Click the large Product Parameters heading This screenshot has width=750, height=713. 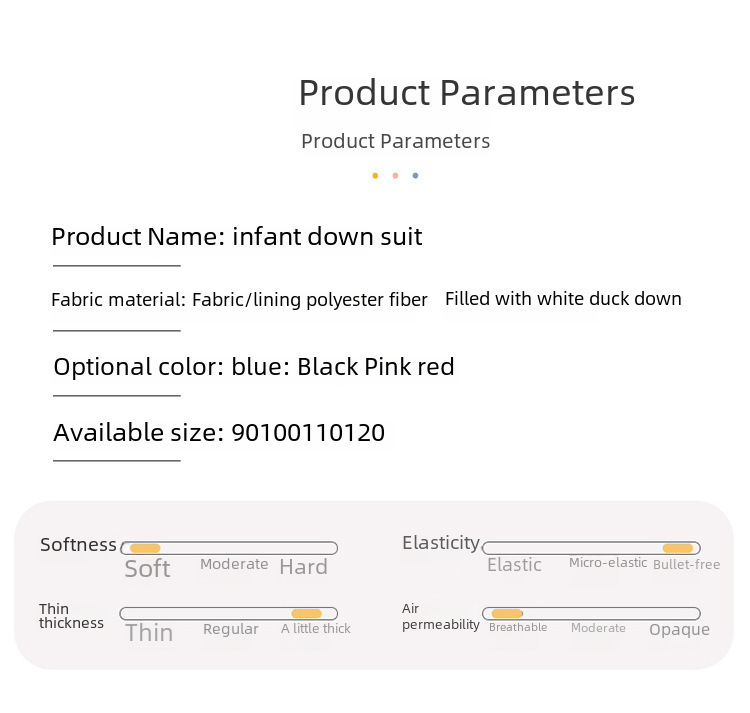pos(467,93)
